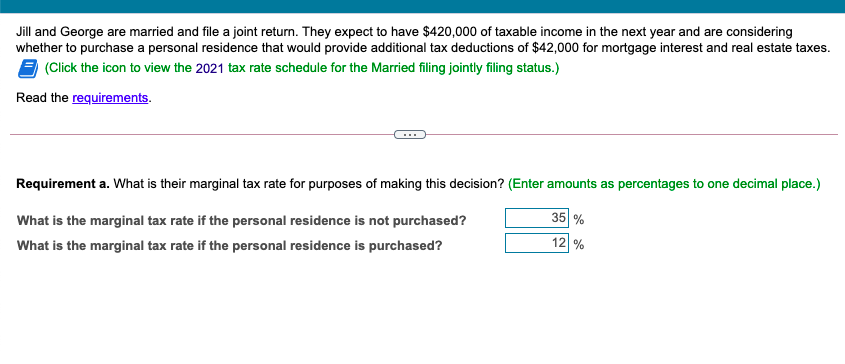Click the green 2021 tax rate schedule text
The height and width of the screenshot is (364, 845).
click(x=302, y=68)
